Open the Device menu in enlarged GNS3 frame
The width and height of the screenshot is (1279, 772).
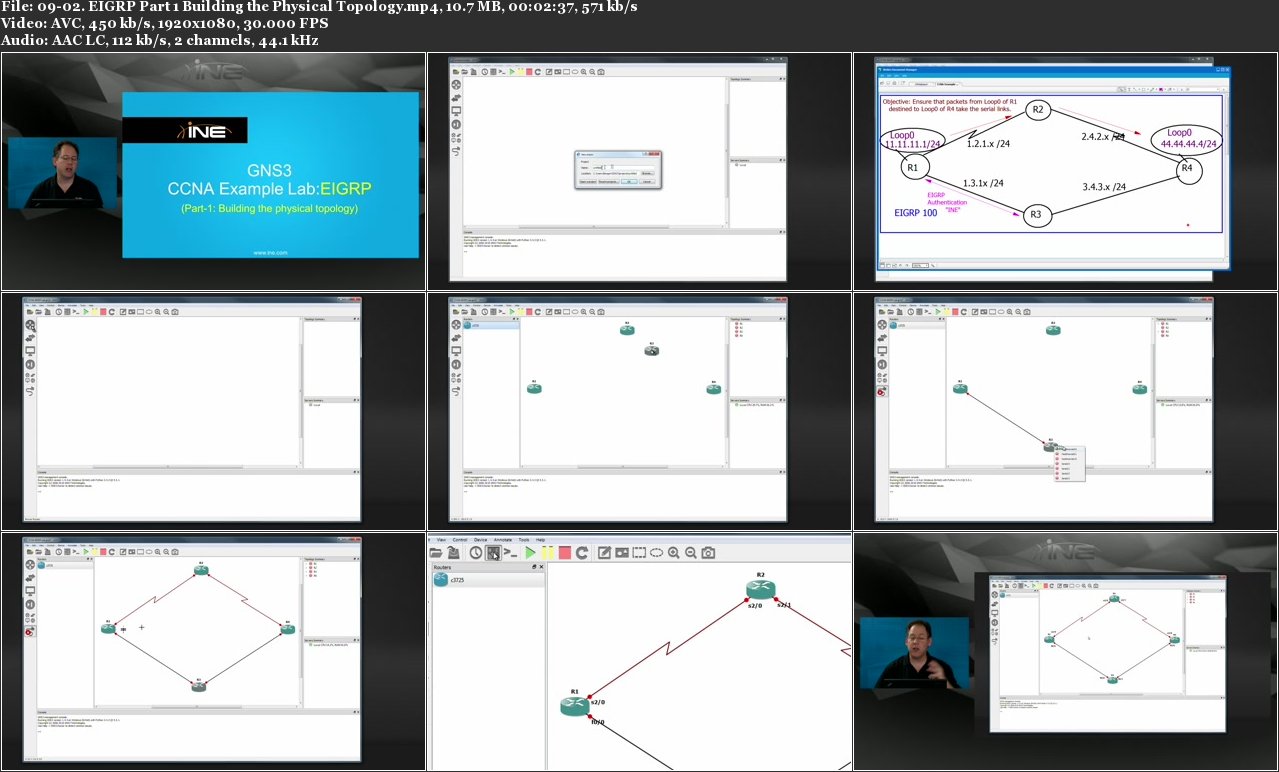pos(480,540)
